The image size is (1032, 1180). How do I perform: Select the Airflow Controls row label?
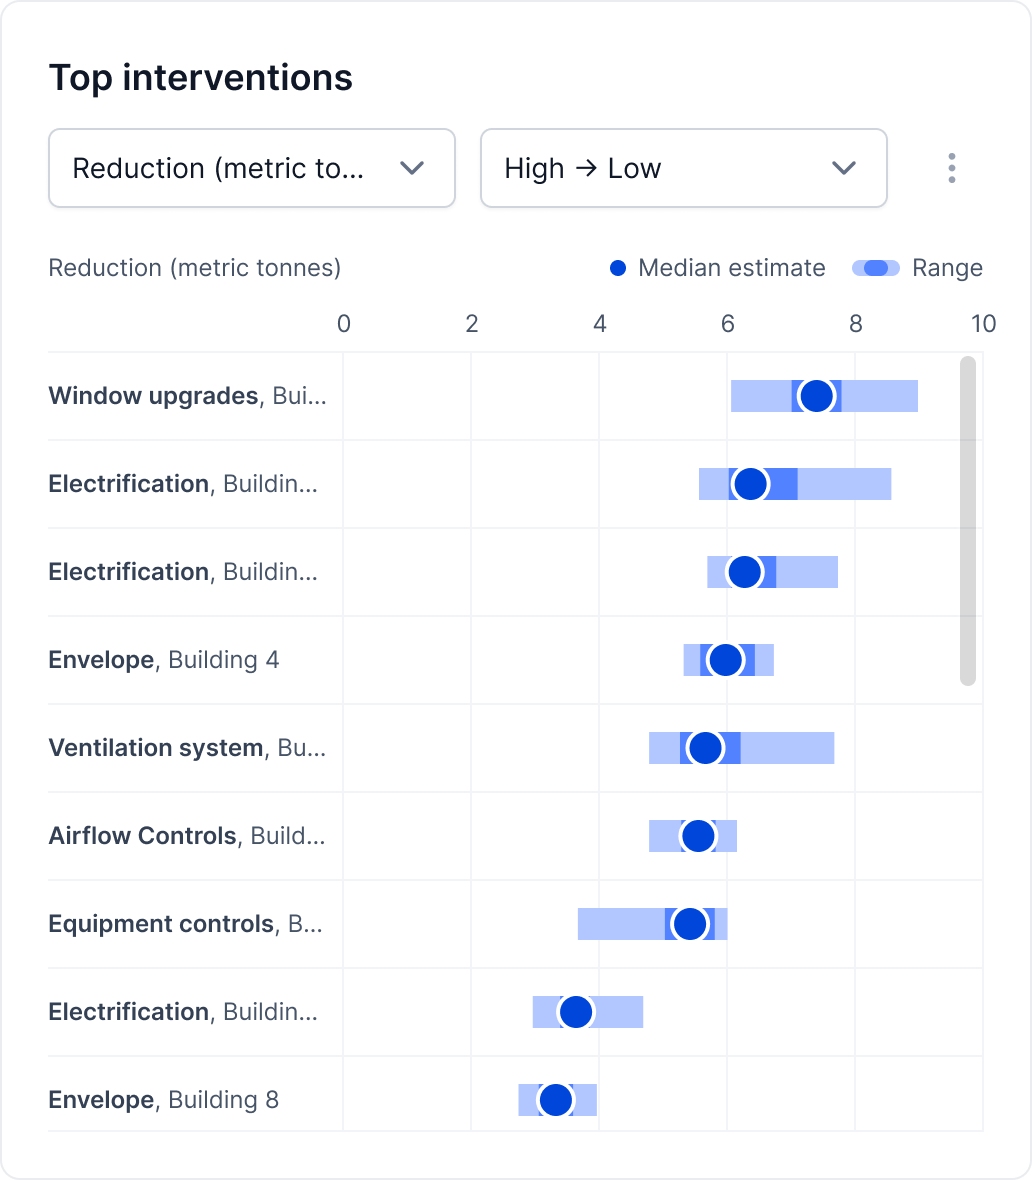(x=187, y=836)
